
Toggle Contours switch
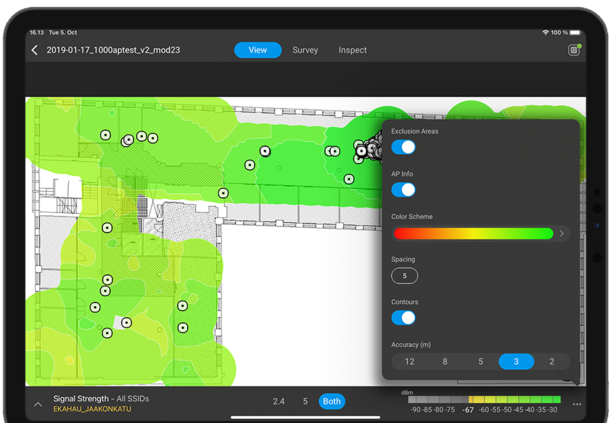403,318
